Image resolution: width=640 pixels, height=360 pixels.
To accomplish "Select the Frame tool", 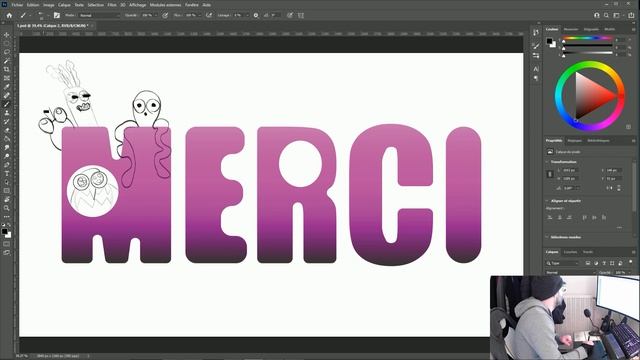I will [7, 78].
